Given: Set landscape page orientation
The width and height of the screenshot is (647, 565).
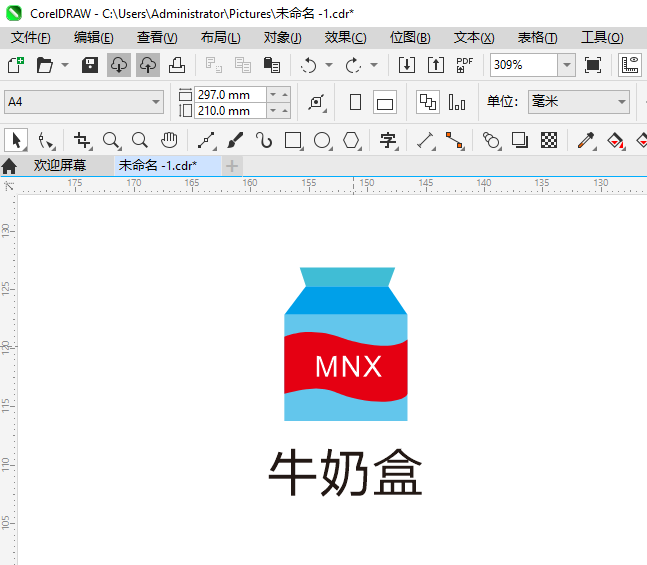Looking at the screenshot, I should [385, 102].
